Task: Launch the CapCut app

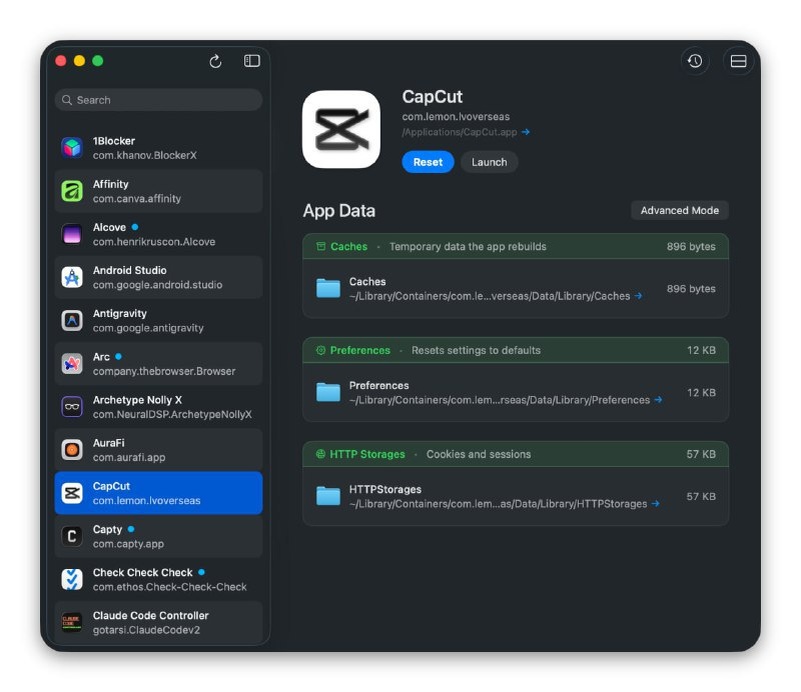Action: click(x=489, y=162)
